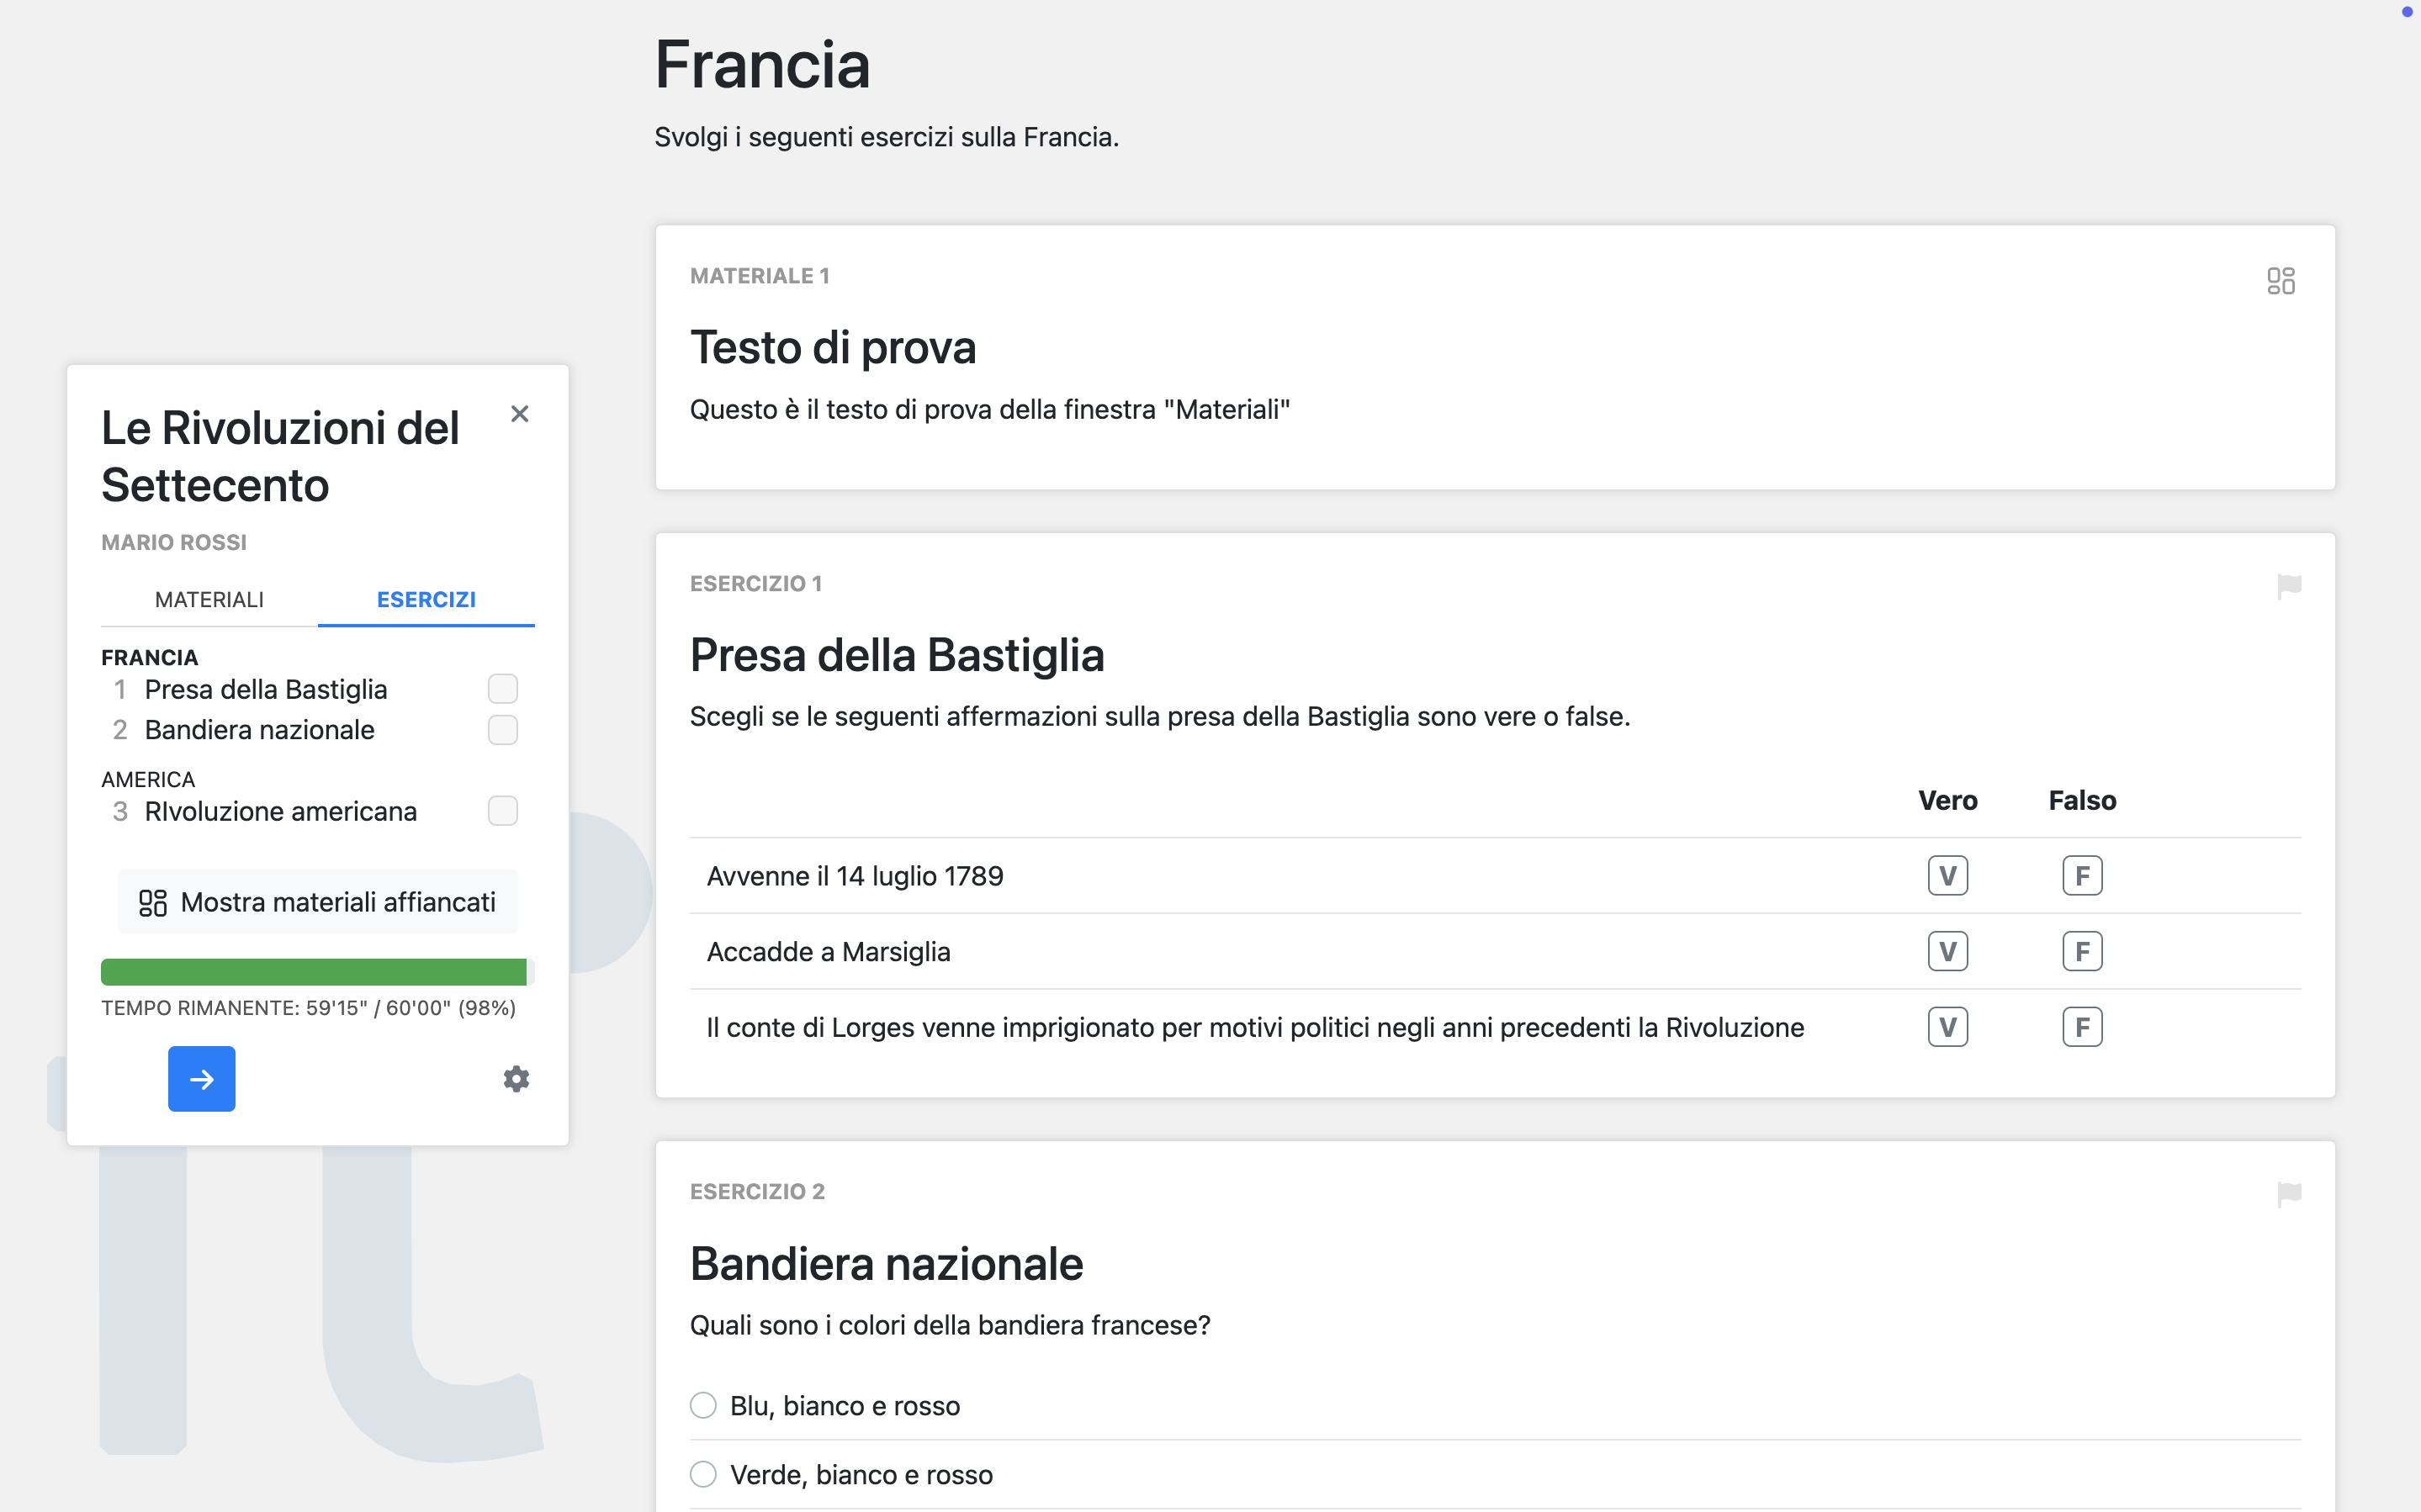
Task: Open settings with the gear icon
Action: coord(516,1079)
